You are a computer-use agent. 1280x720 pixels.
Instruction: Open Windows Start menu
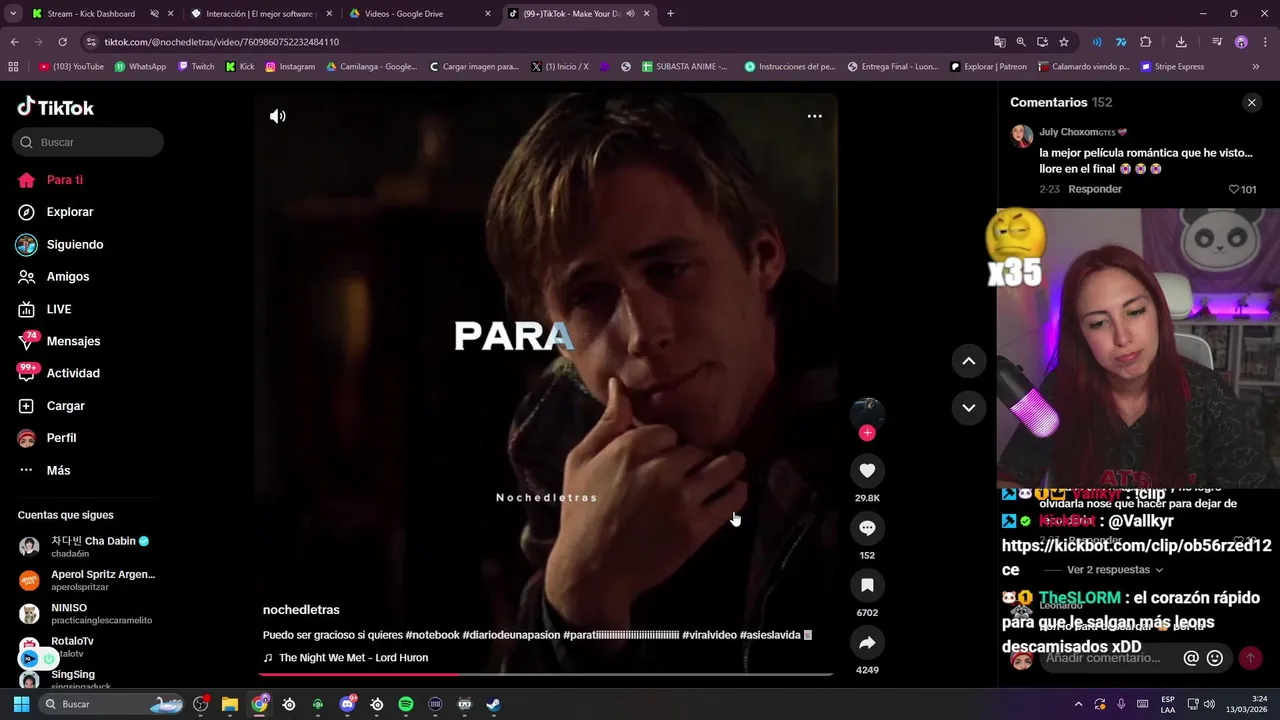[21, 704]
